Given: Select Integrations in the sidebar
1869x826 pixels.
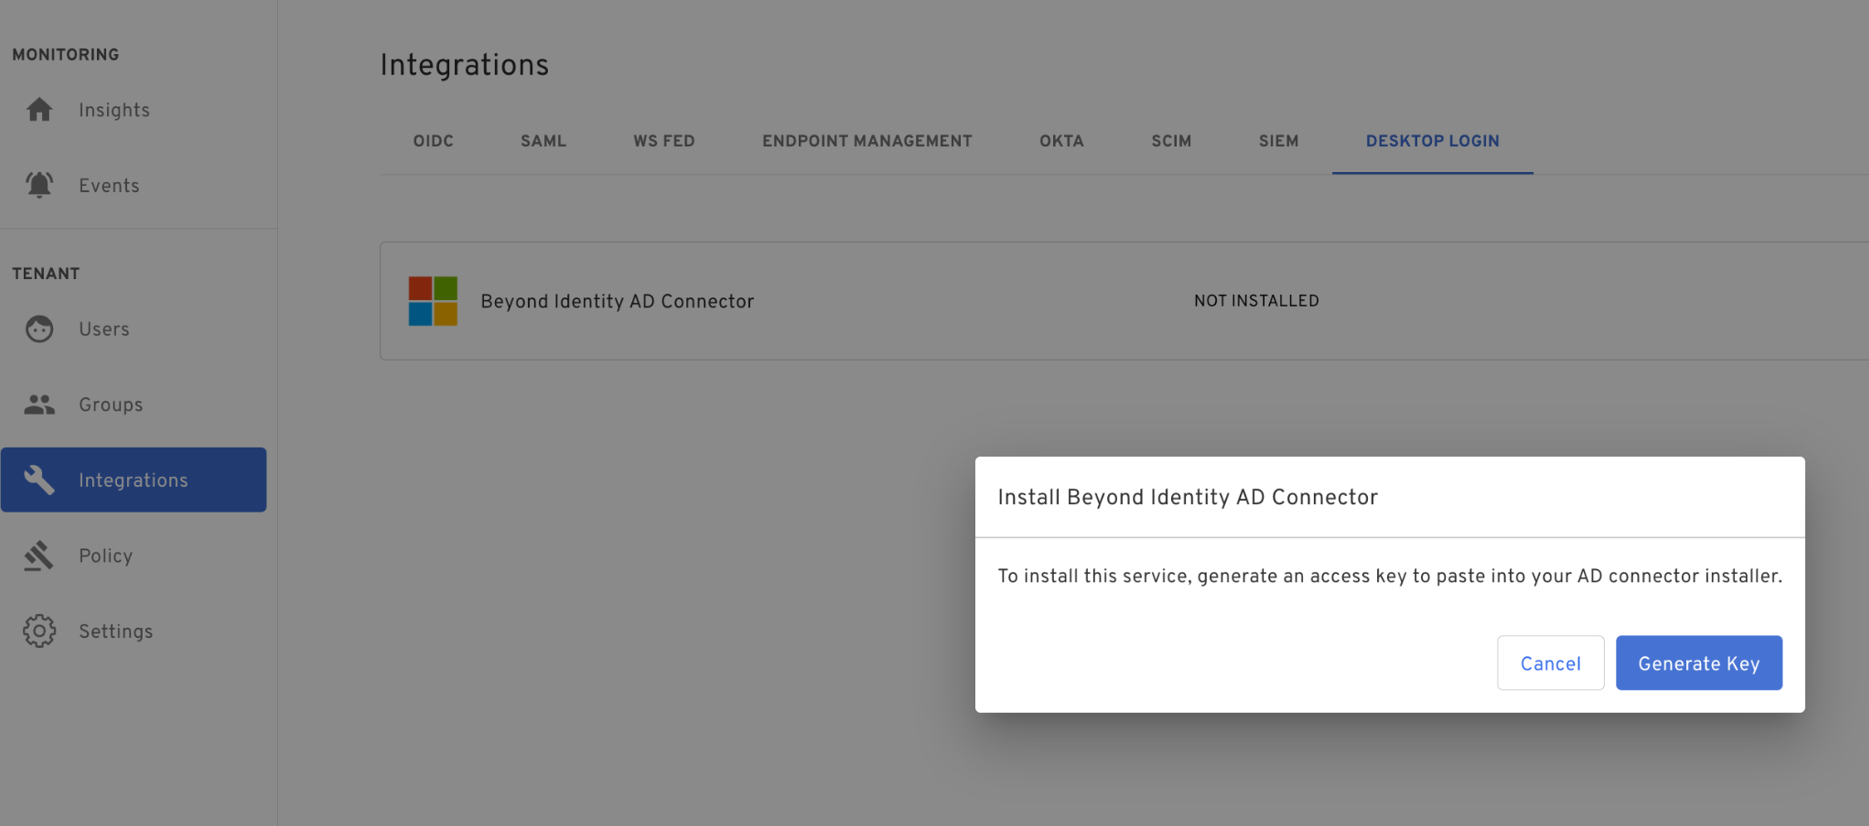Looking at the screenshot, I should 133,480.
